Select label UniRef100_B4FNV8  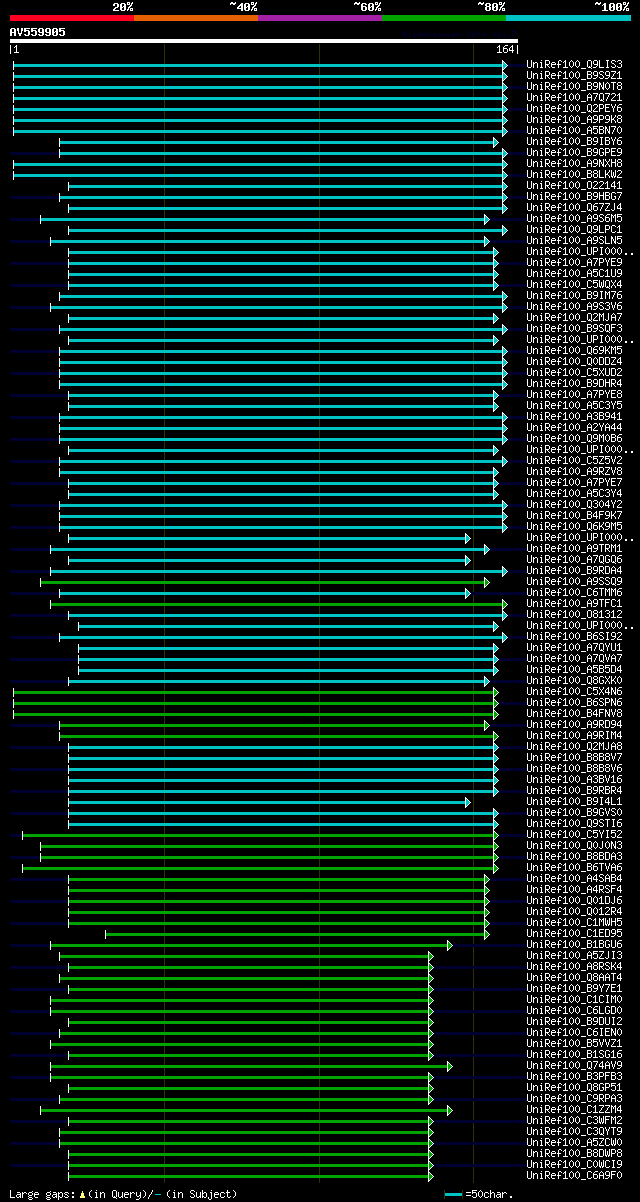[575, 714]
